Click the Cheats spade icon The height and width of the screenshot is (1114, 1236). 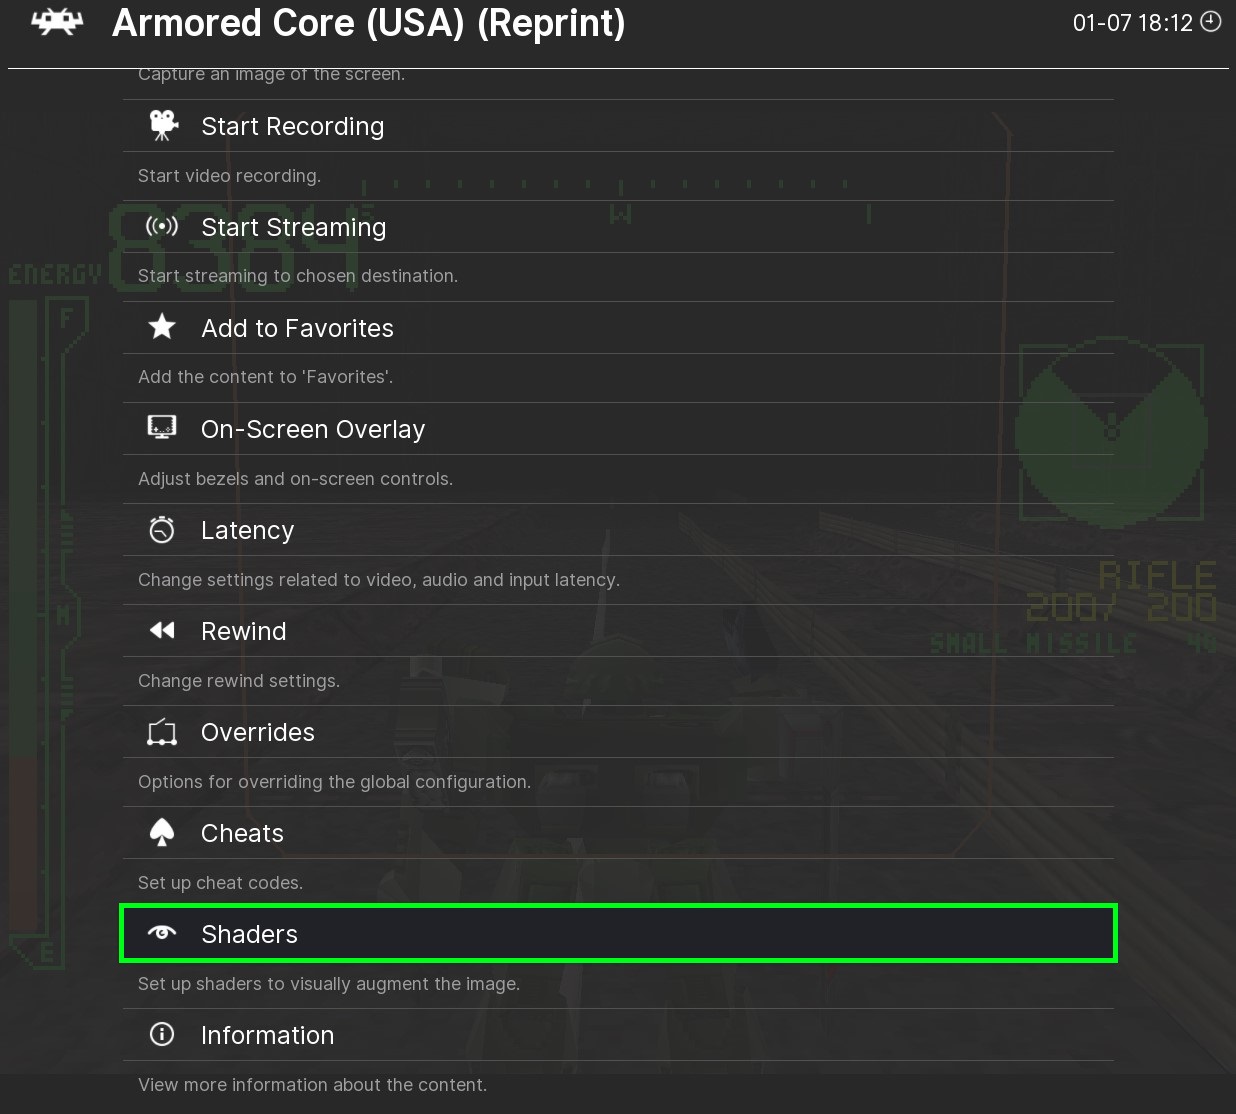[x=162, y=833]
